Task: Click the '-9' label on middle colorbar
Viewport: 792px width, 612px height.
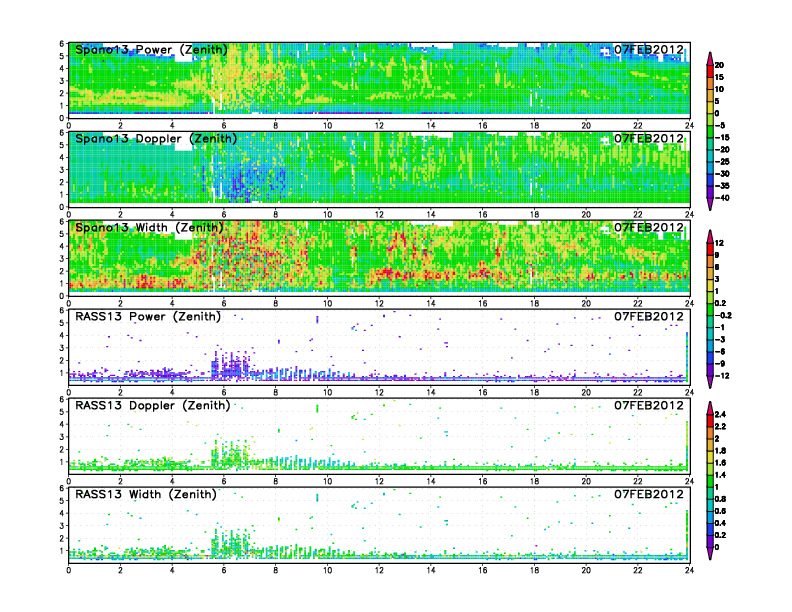Action: 720,364
